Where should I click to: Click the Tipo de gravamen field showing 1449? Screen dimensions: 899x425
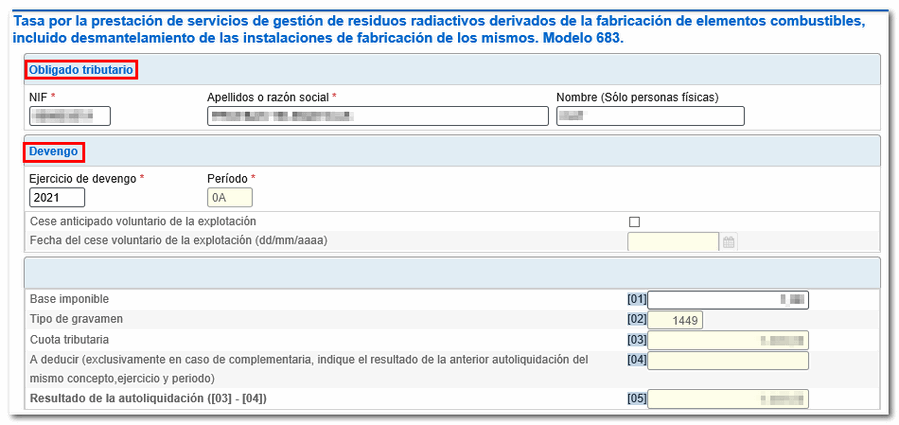pos(675,320)
